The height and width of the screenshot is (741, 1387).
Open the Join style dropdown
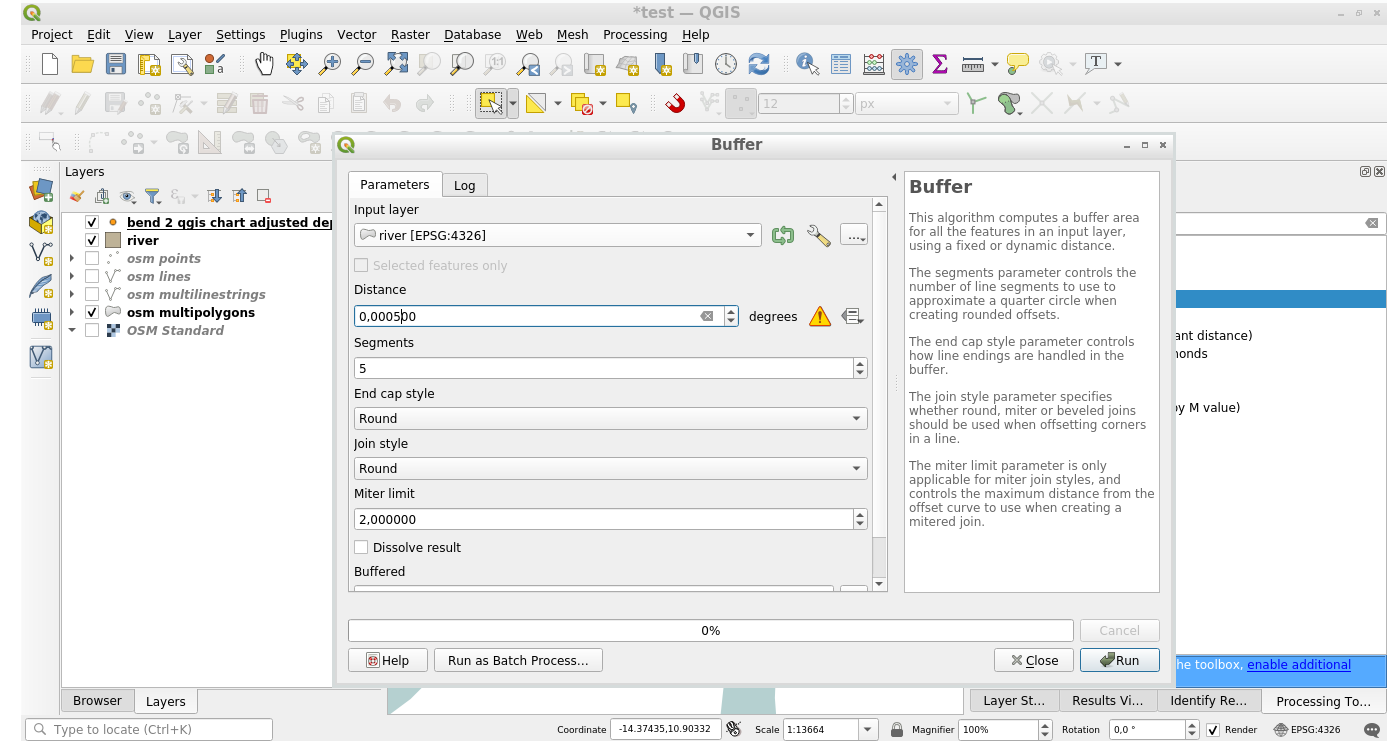[611, 468]
